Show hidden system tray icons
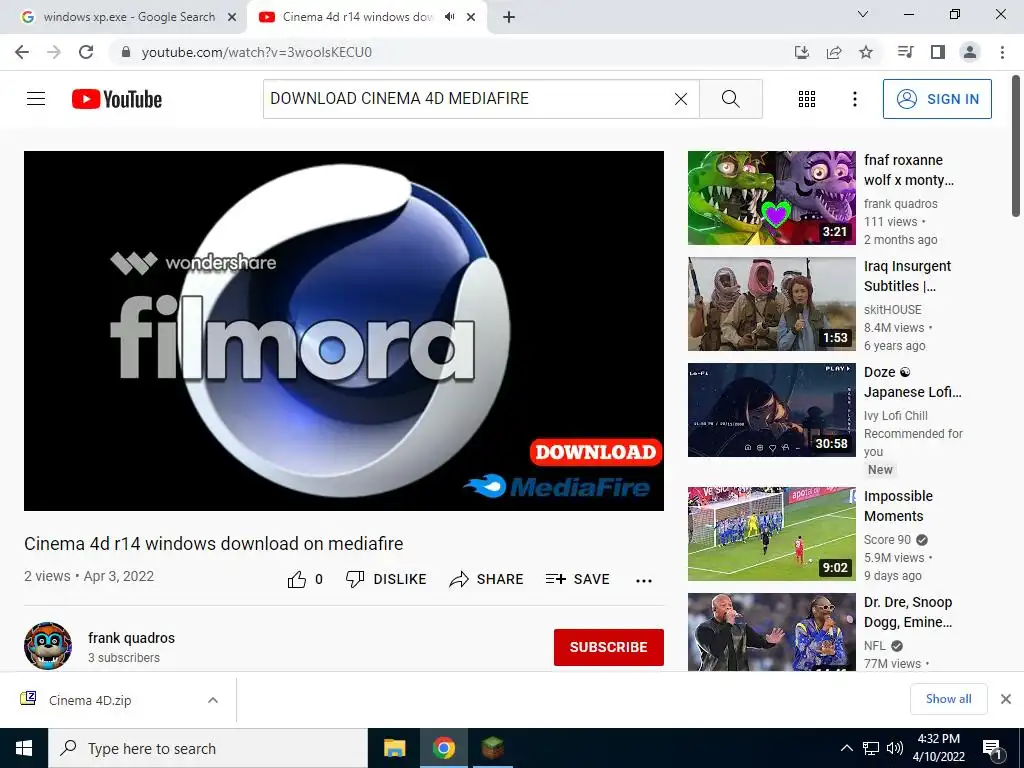 point(846,748)
